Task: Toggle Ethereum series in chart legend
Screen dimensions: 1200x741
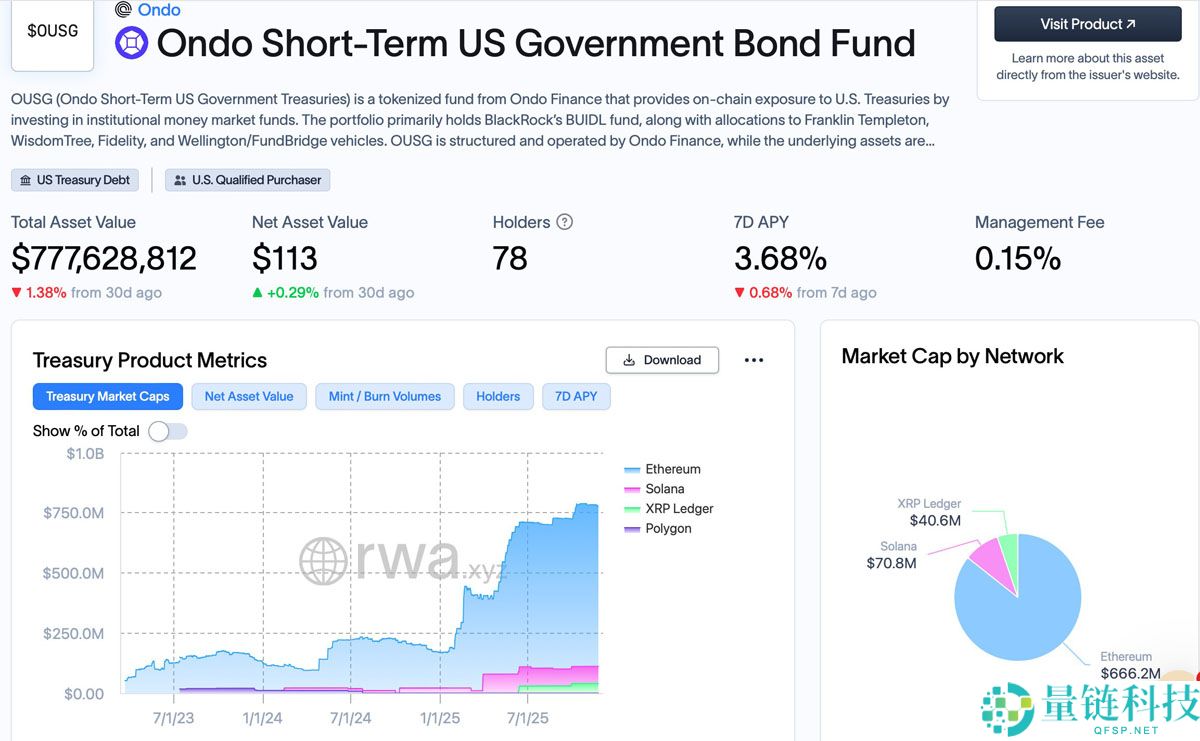Action: tap(672, 469)
